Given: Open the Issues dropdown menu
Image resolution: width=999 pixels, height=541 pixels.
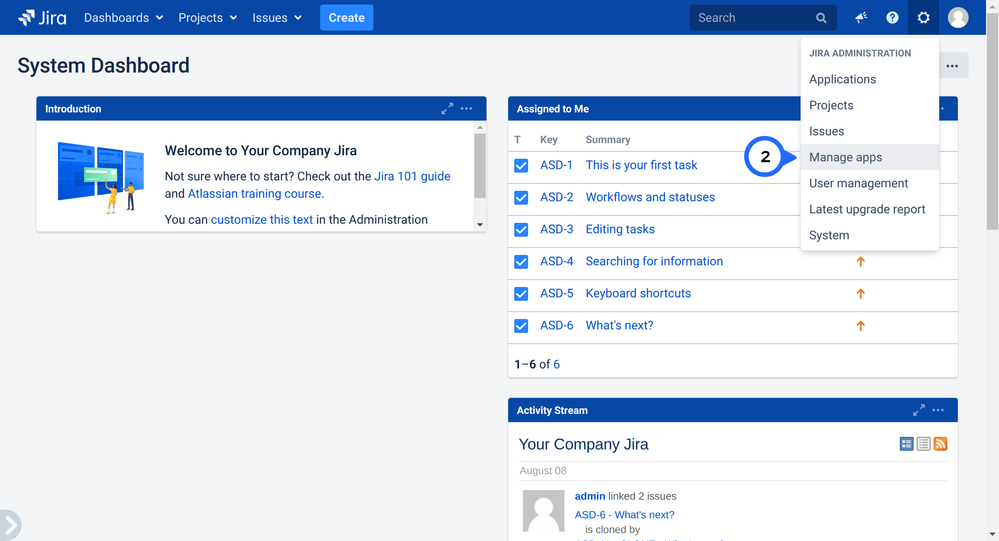Looking at the screenshot, I should point(277,18).
